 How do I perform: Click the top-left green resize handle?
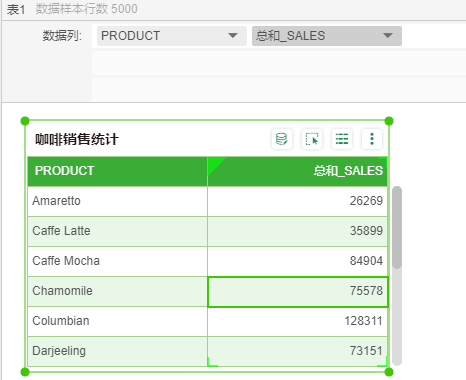click(x=25, y=121)
